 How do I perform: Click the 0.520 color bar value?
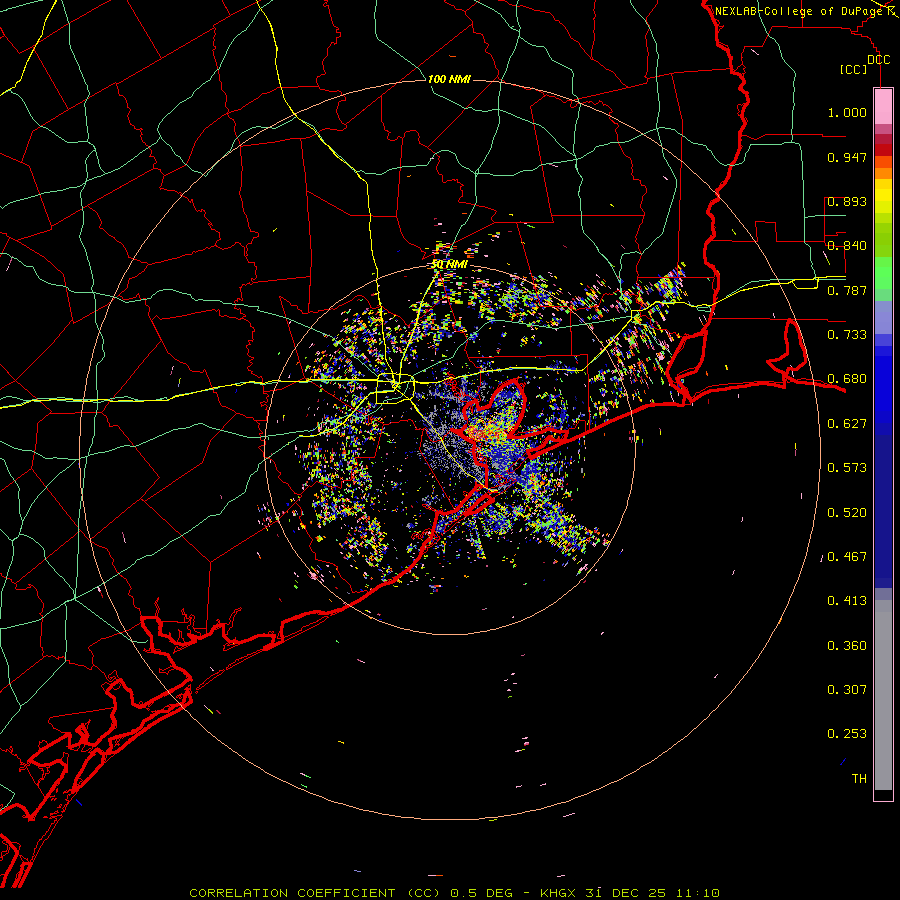click(847, 513)
